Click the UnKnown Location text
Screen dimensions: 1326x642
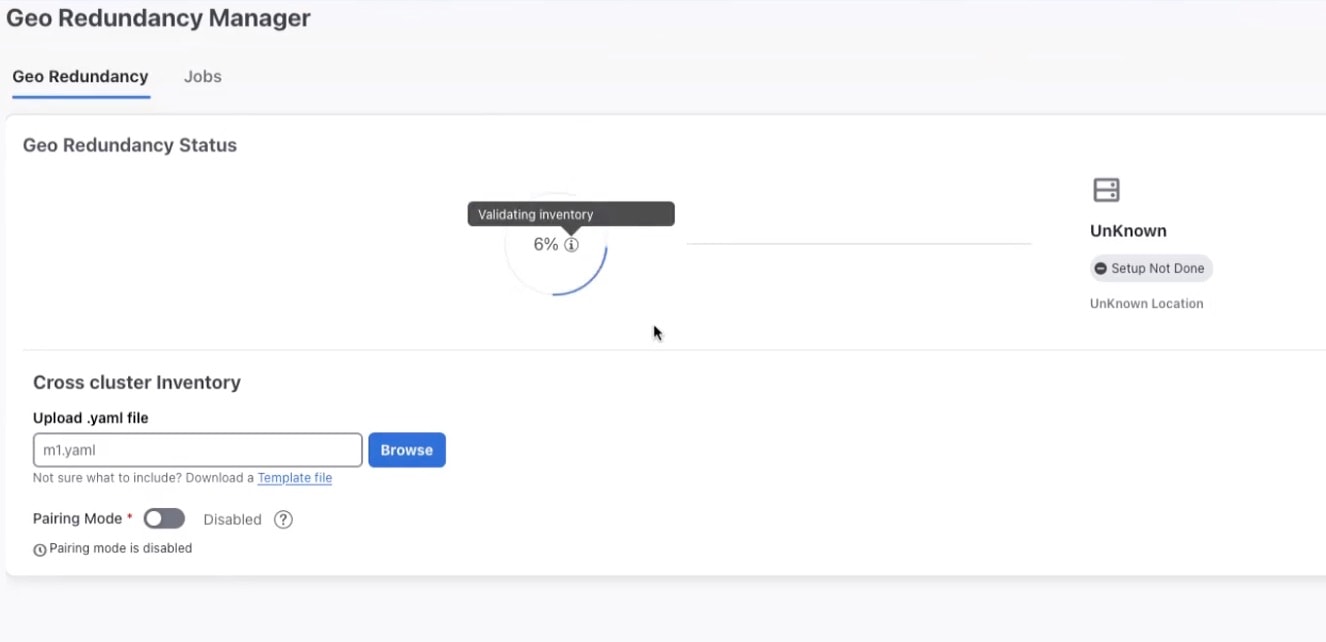point(1146,304)
